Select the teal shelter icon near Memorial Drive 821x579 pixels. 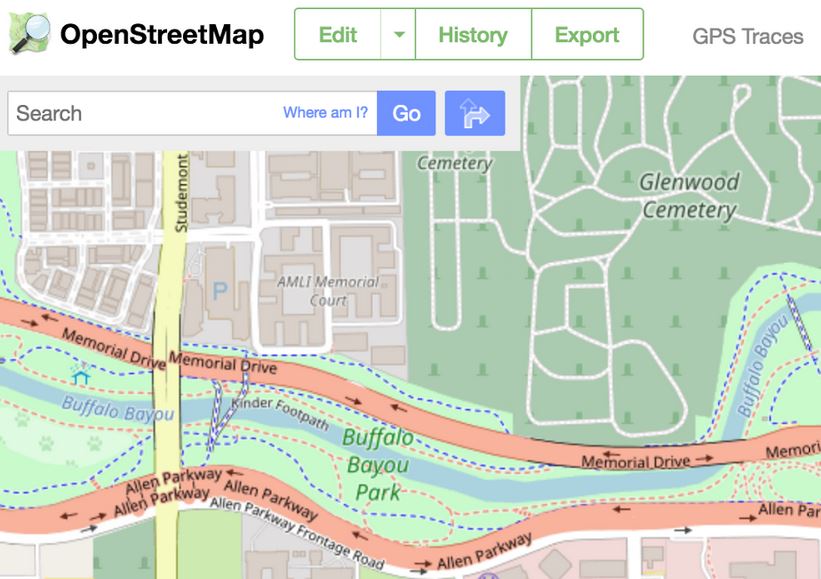pos(81,374)
